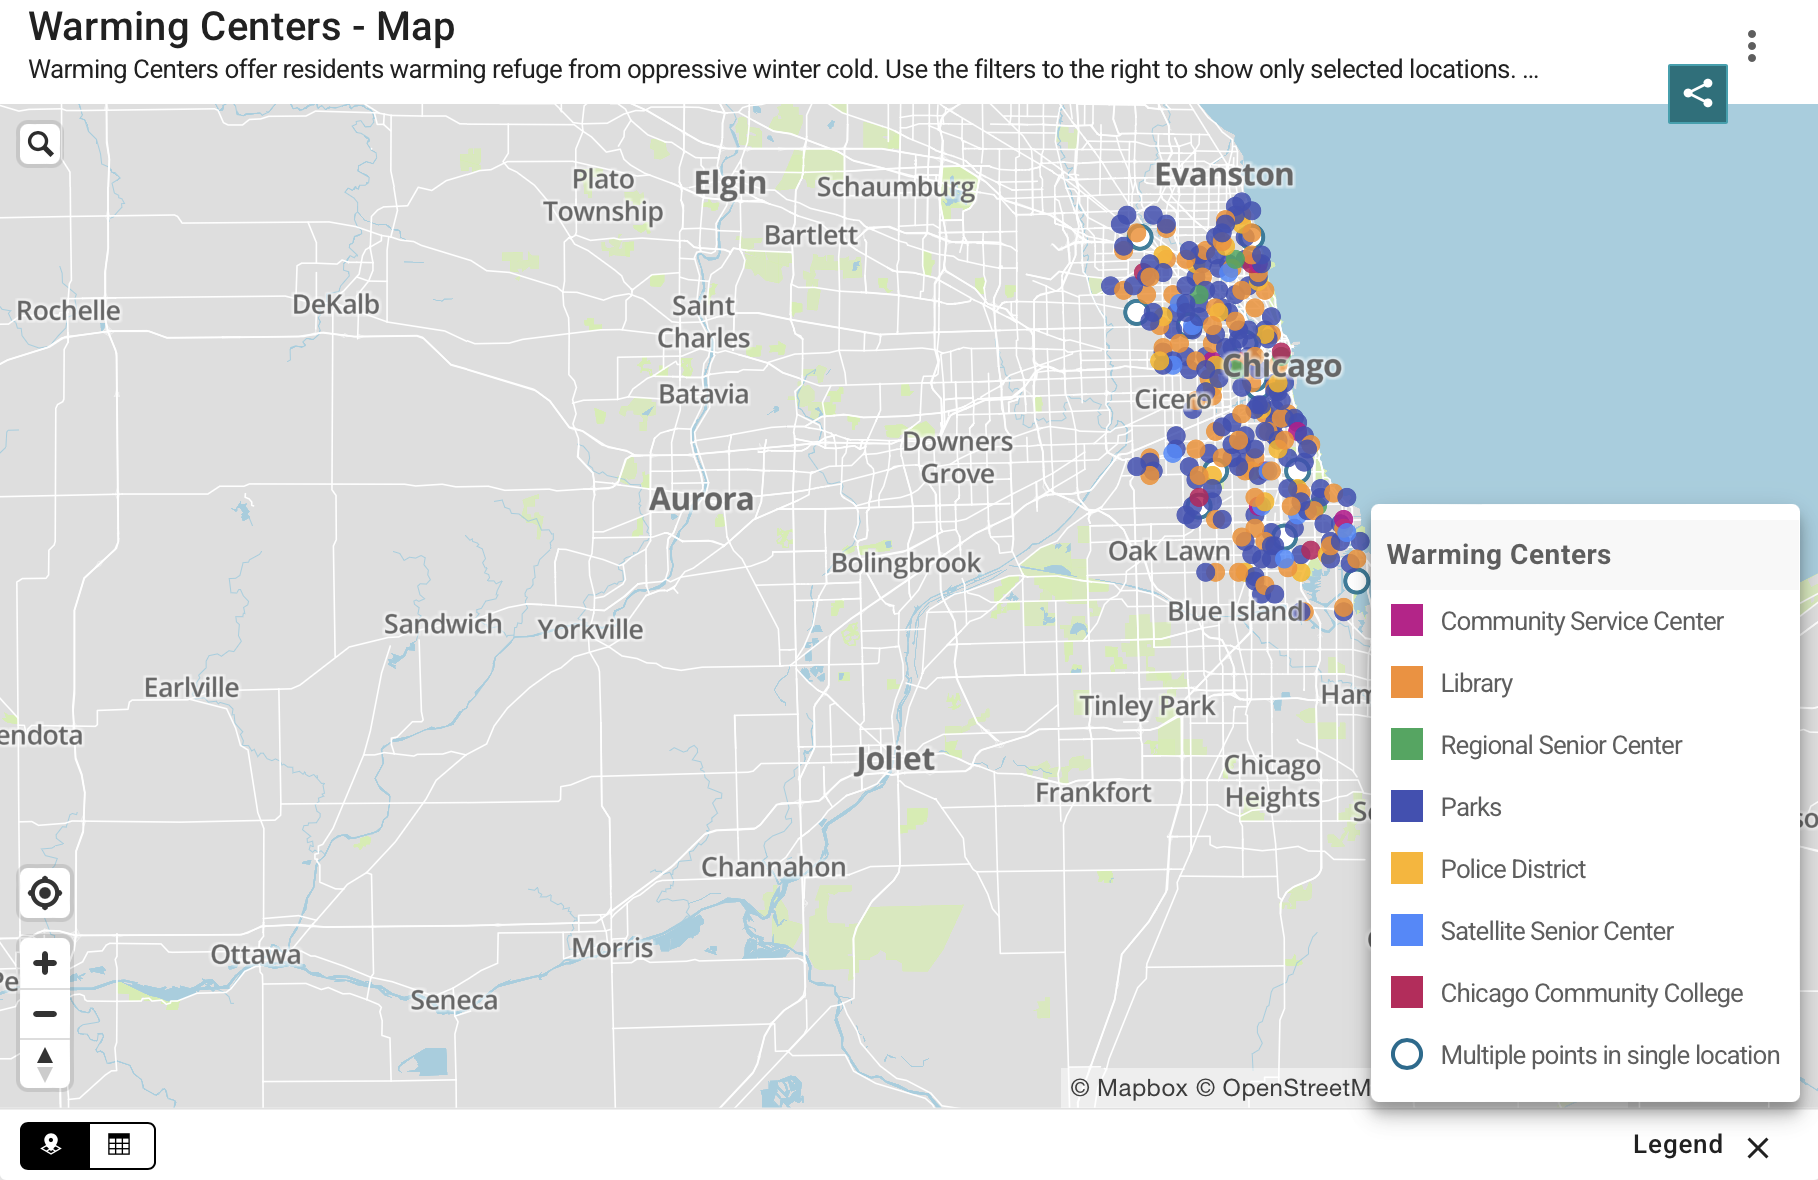Click a cluster marker near Blue Island
The height and width of the screenshot is (1180, 1818).
1357,580
